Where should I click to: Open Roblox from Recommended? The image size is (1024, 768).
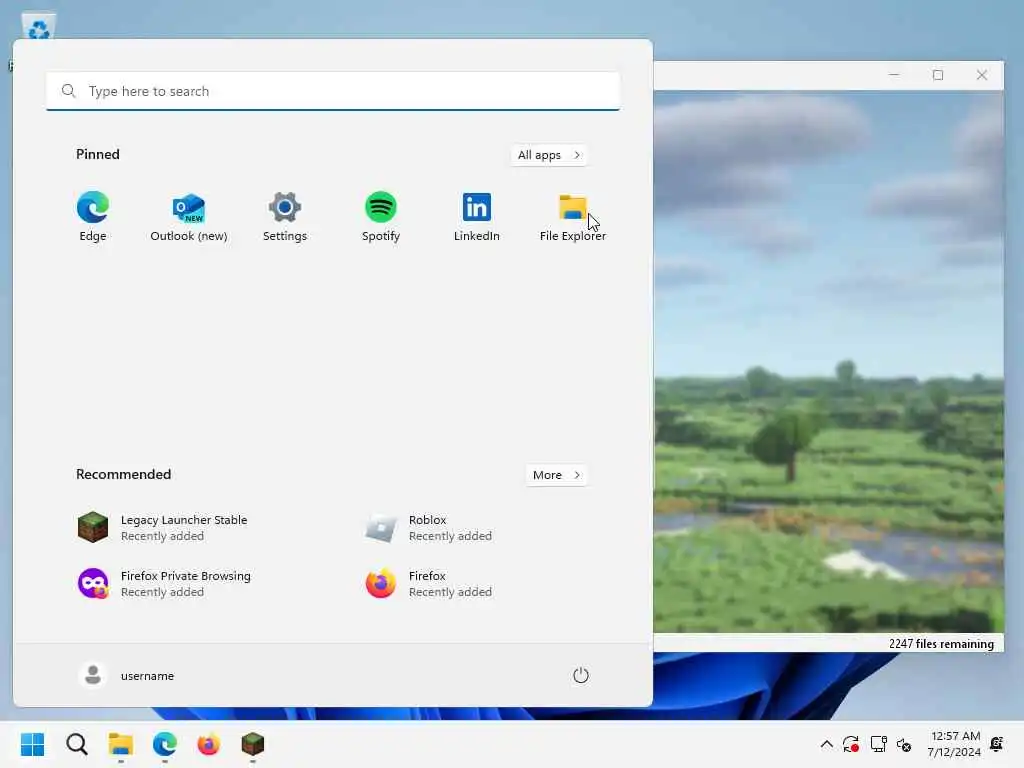430,528
